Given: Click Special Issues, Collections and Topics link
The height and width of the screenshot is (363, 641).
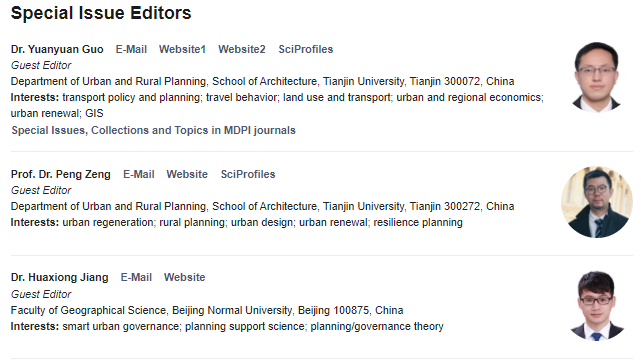Looking at the screenshot, I should click(x=153, y=130).
